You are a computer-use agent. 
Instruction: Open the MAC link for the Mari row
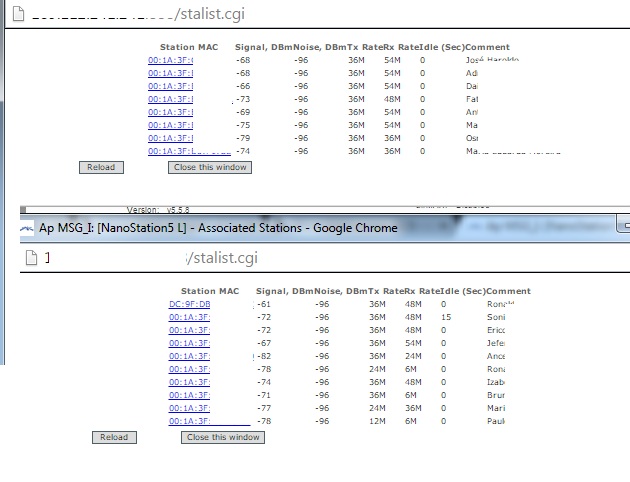pyautogui.click(x=190, y=408)
